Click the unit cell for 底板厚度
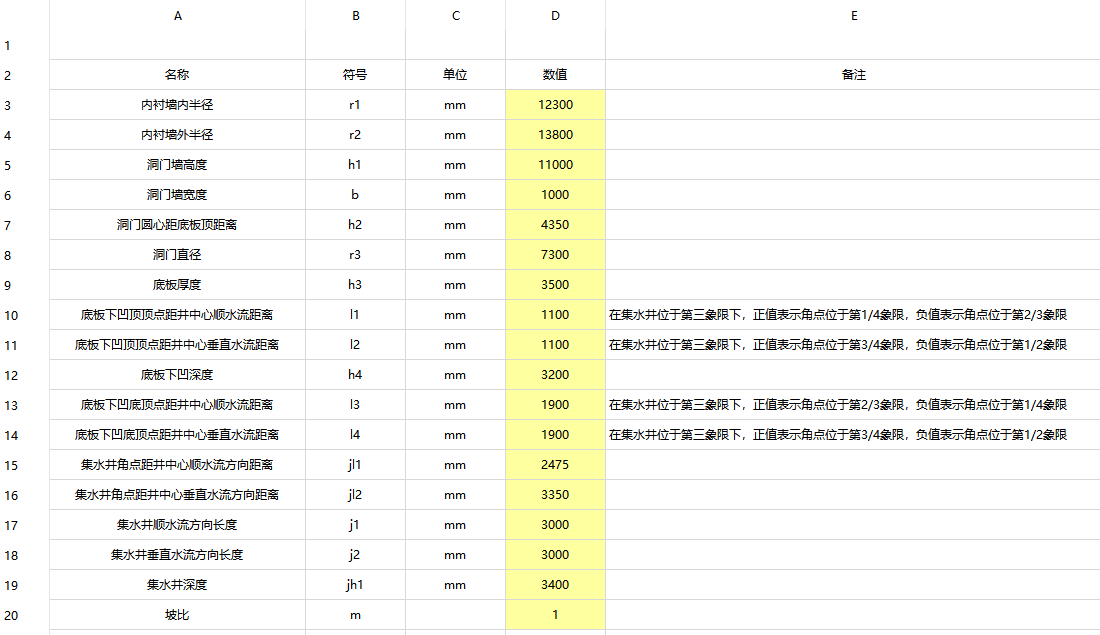 [455, 285]
